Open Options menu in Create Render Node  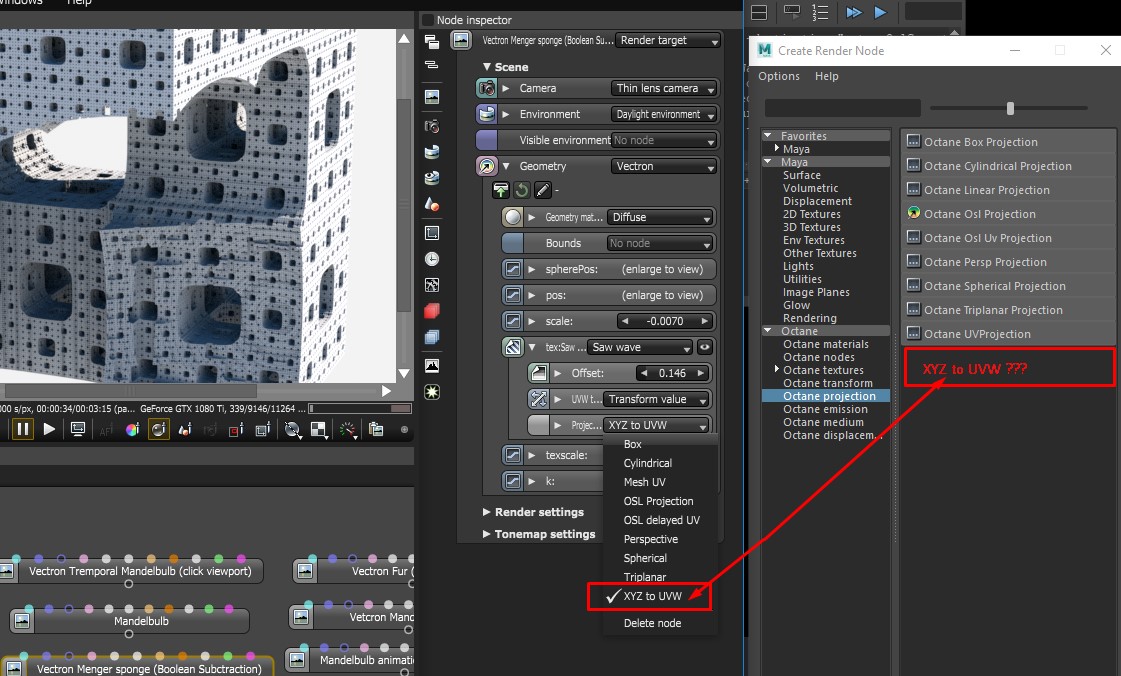pyautogui.click(x=779, y=76)
